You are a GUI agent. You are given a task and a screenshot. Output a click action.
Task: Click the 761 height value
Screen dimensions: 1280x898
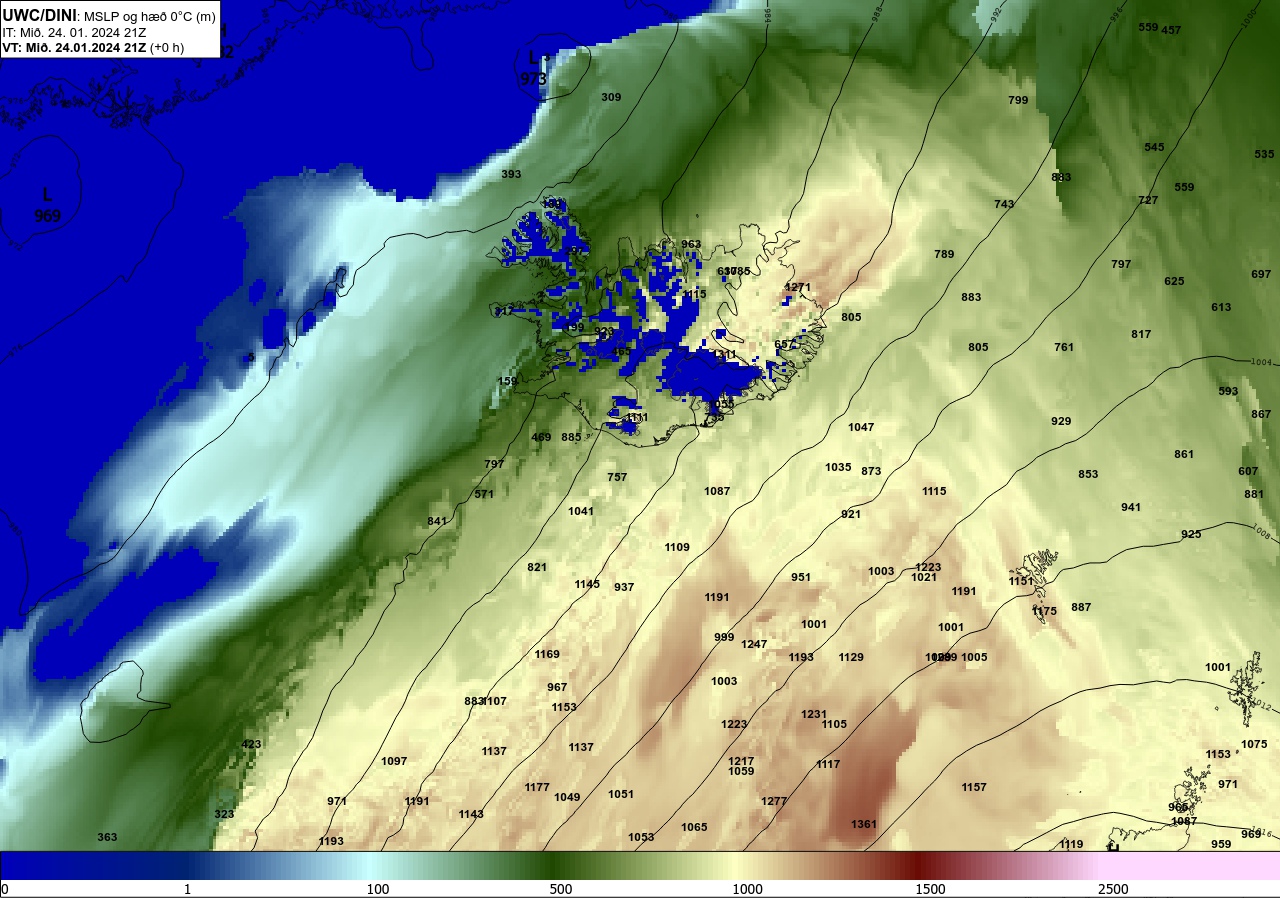pyautogui.click(x=1064, y=347)
